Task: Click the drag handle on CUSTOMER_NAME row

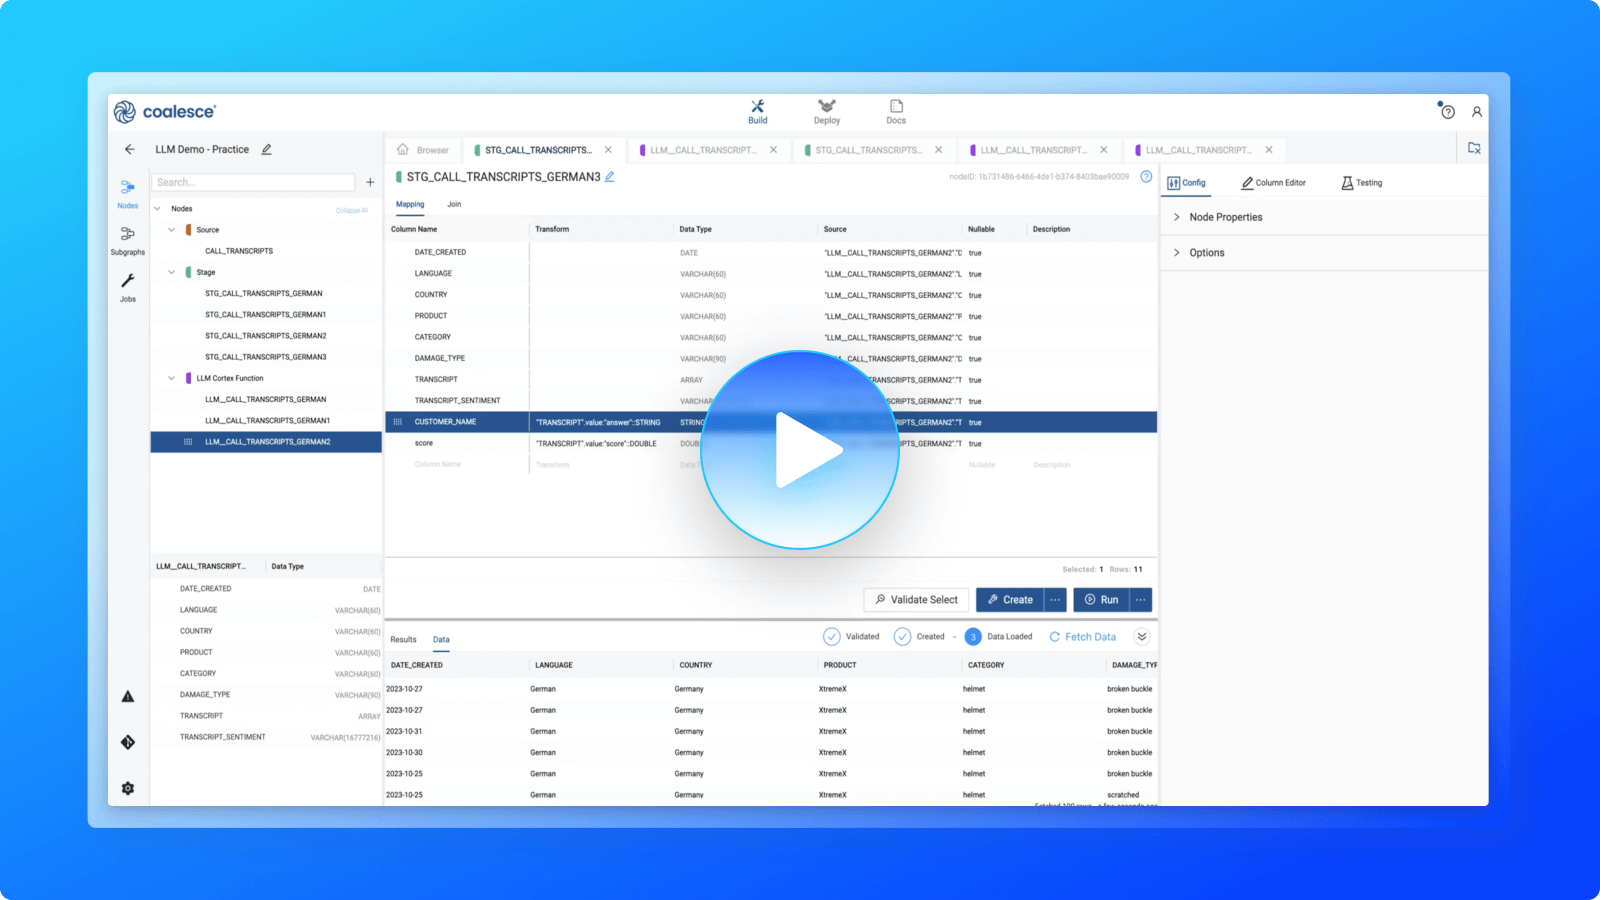Action: 398,422
